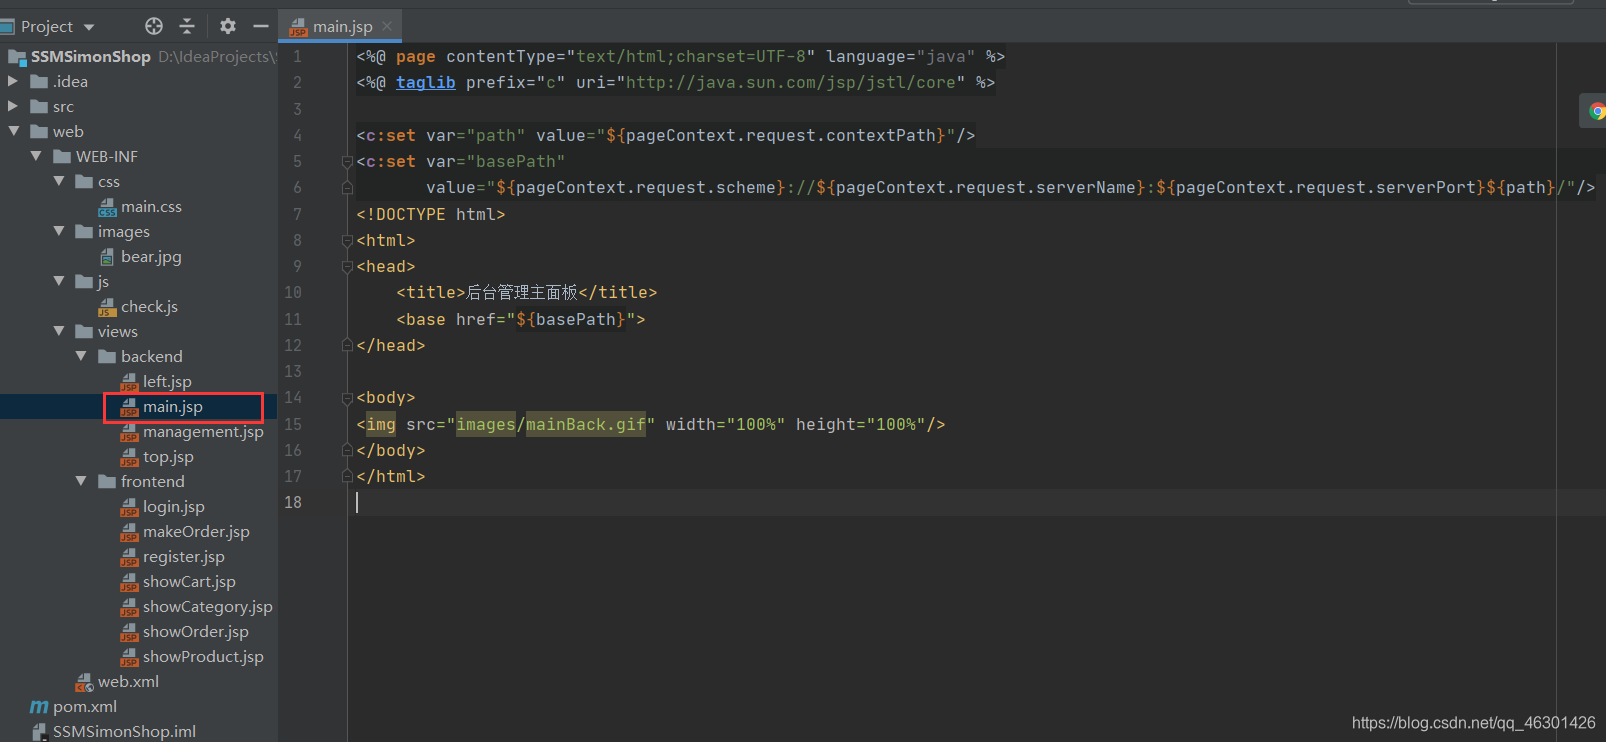Collapse the css folder
The height and width of the screenshot is (742, 1606).
(59, 181)
